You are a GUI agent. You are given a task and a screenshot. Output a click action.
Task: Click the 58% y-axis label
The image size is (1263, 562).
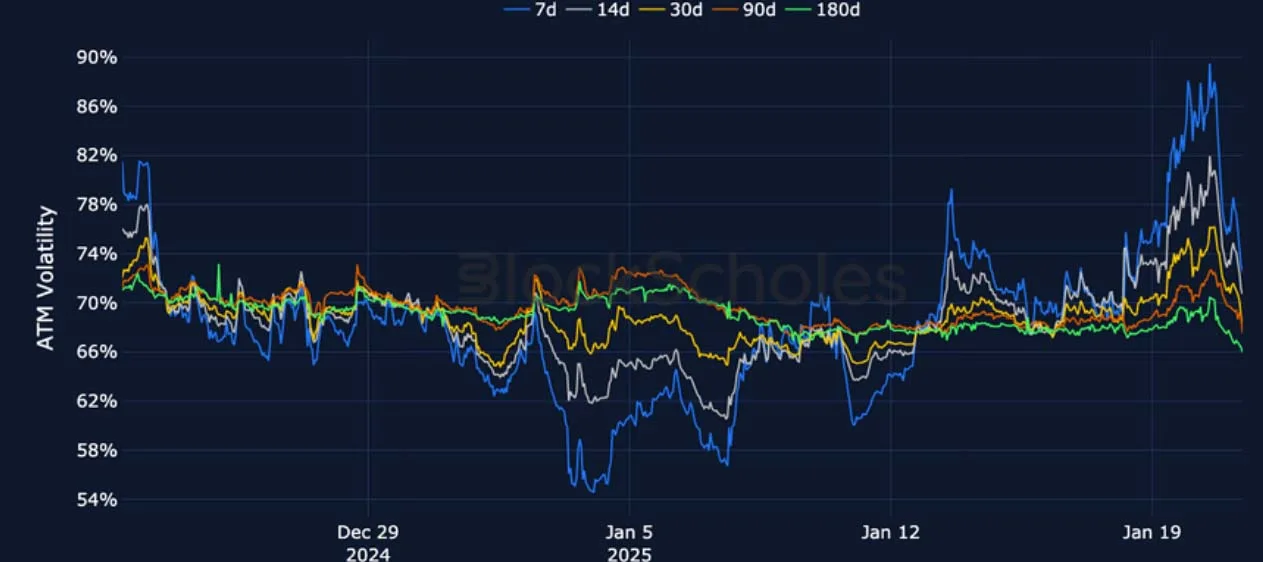97,450
